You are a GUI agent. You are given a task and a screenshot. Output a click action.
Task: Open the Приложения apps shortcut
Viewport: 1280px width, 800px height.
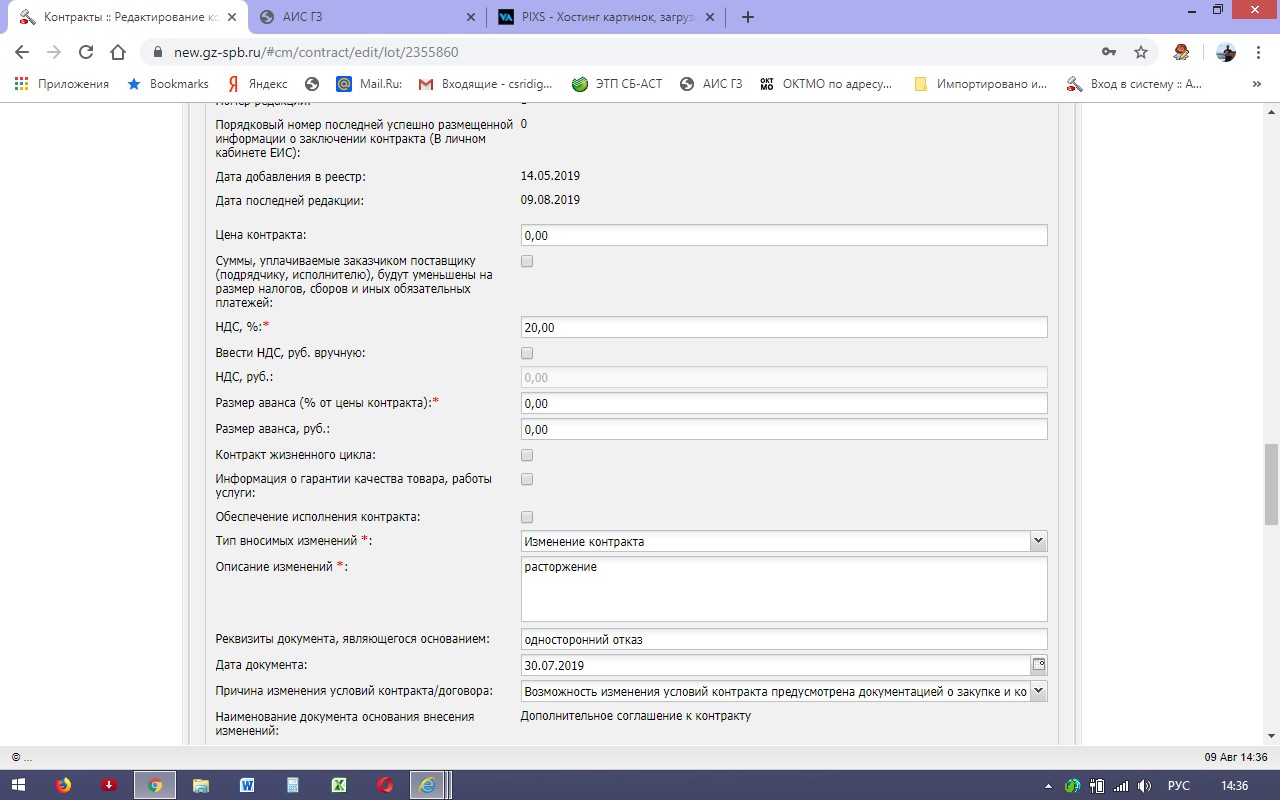pyautogui.click(x=62, y=85)
